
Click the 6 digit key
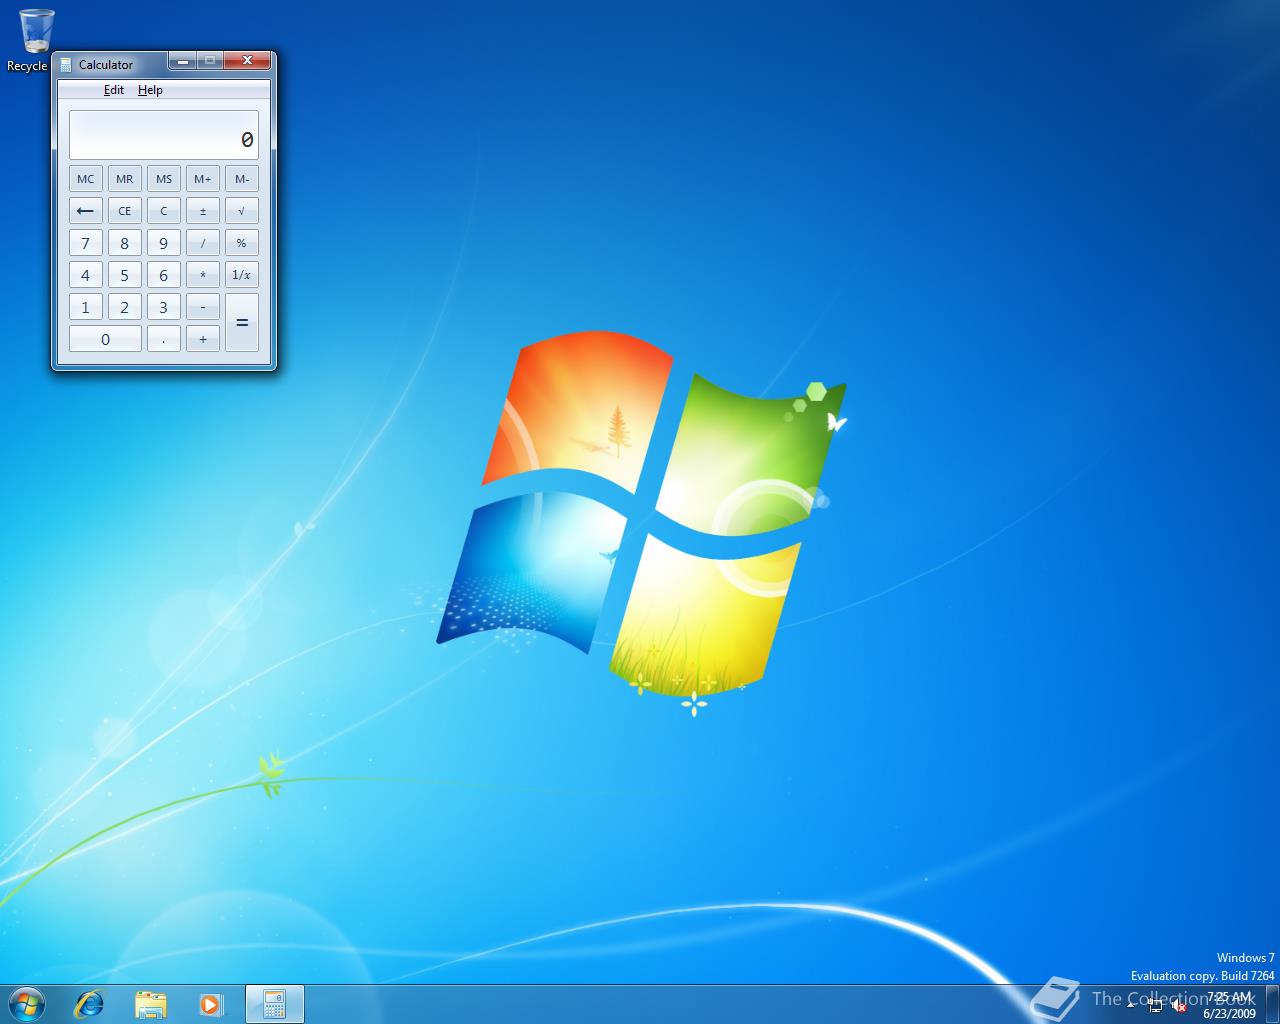[x=164, y=275]
